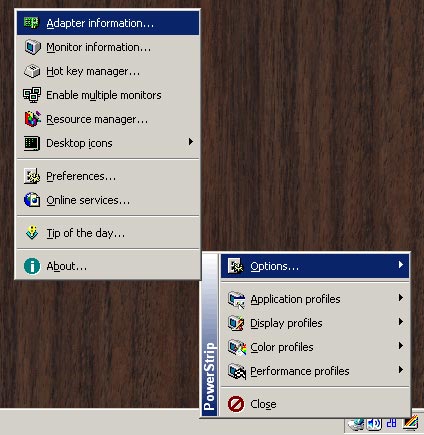This screenshot has width=424, height=435.
Task: Click the Tip of the day icon
Action: coord(32,233)
